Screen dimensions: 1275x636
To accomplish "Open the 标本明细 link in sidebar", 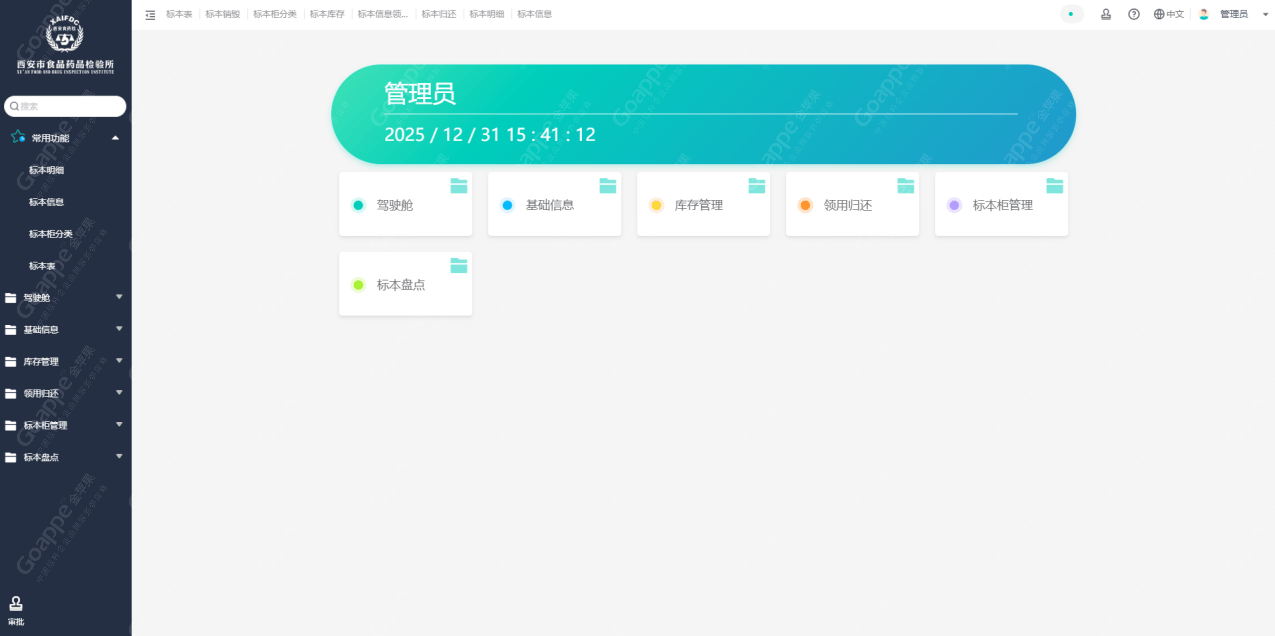I will point(47,170).
